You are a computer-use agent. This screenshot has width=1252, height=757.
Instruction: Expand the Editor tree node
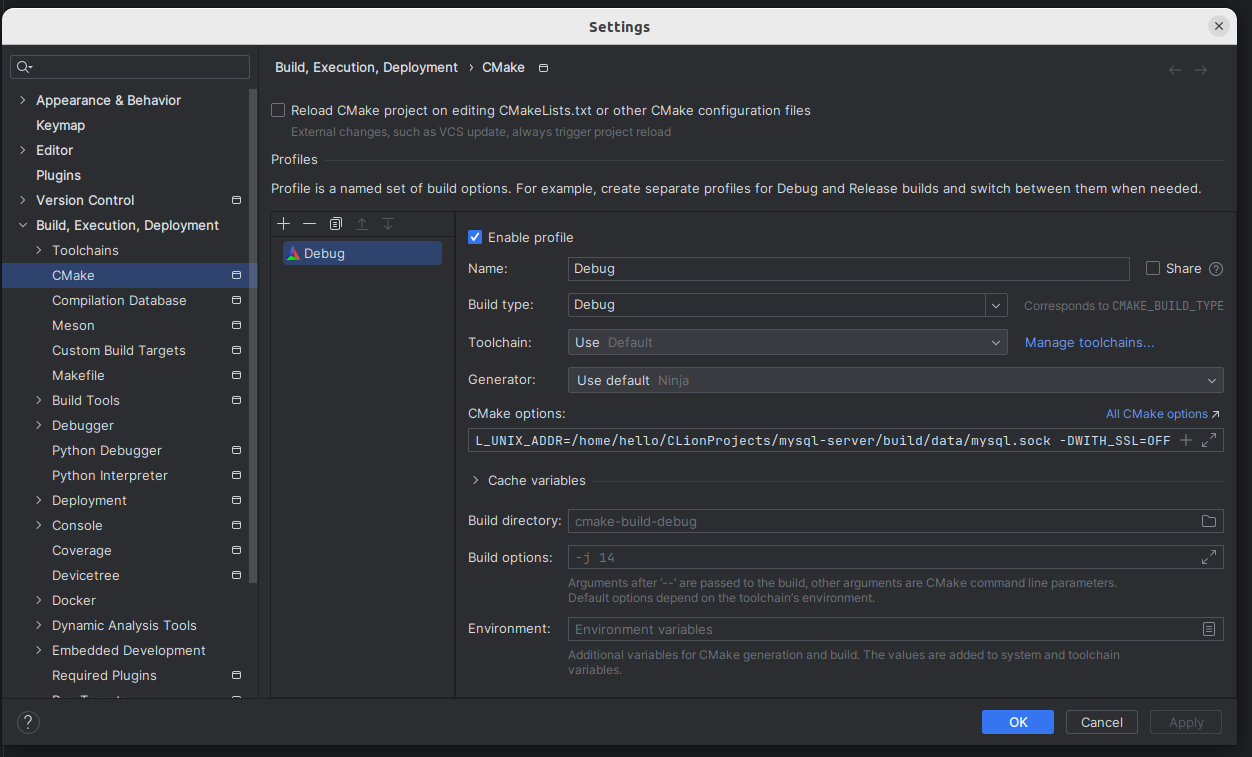click(23, 150)
